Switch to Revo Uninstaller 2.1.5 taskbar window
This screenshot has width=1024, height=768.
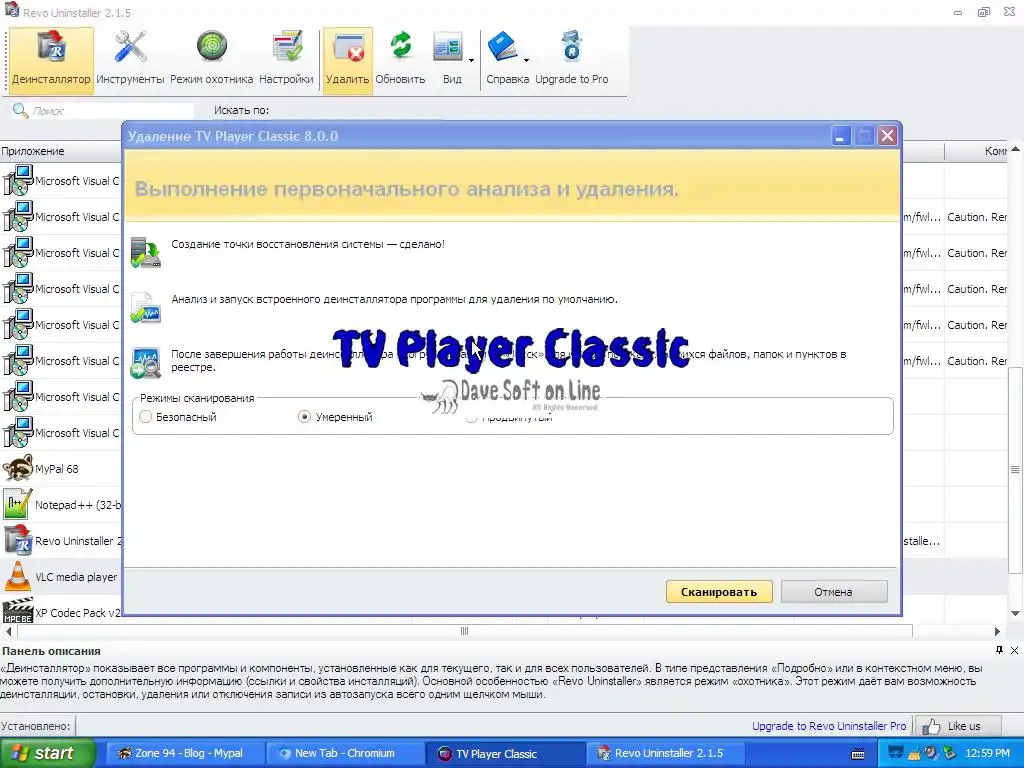pos(664,753)
